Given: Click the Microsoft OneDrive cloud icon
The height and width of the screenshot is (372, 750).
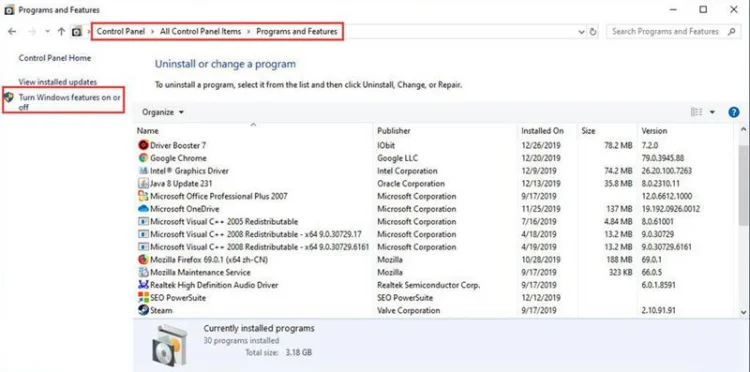Looking at the screenshot, I should [143, 209].
